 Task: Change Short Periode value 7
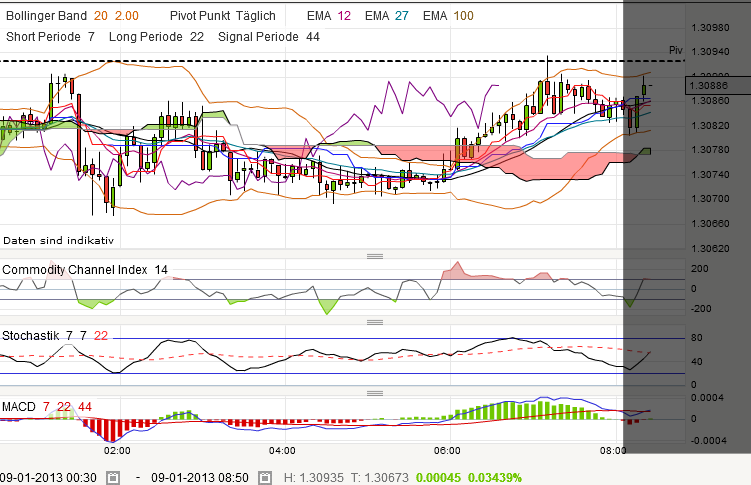click(x=91, y=37)
